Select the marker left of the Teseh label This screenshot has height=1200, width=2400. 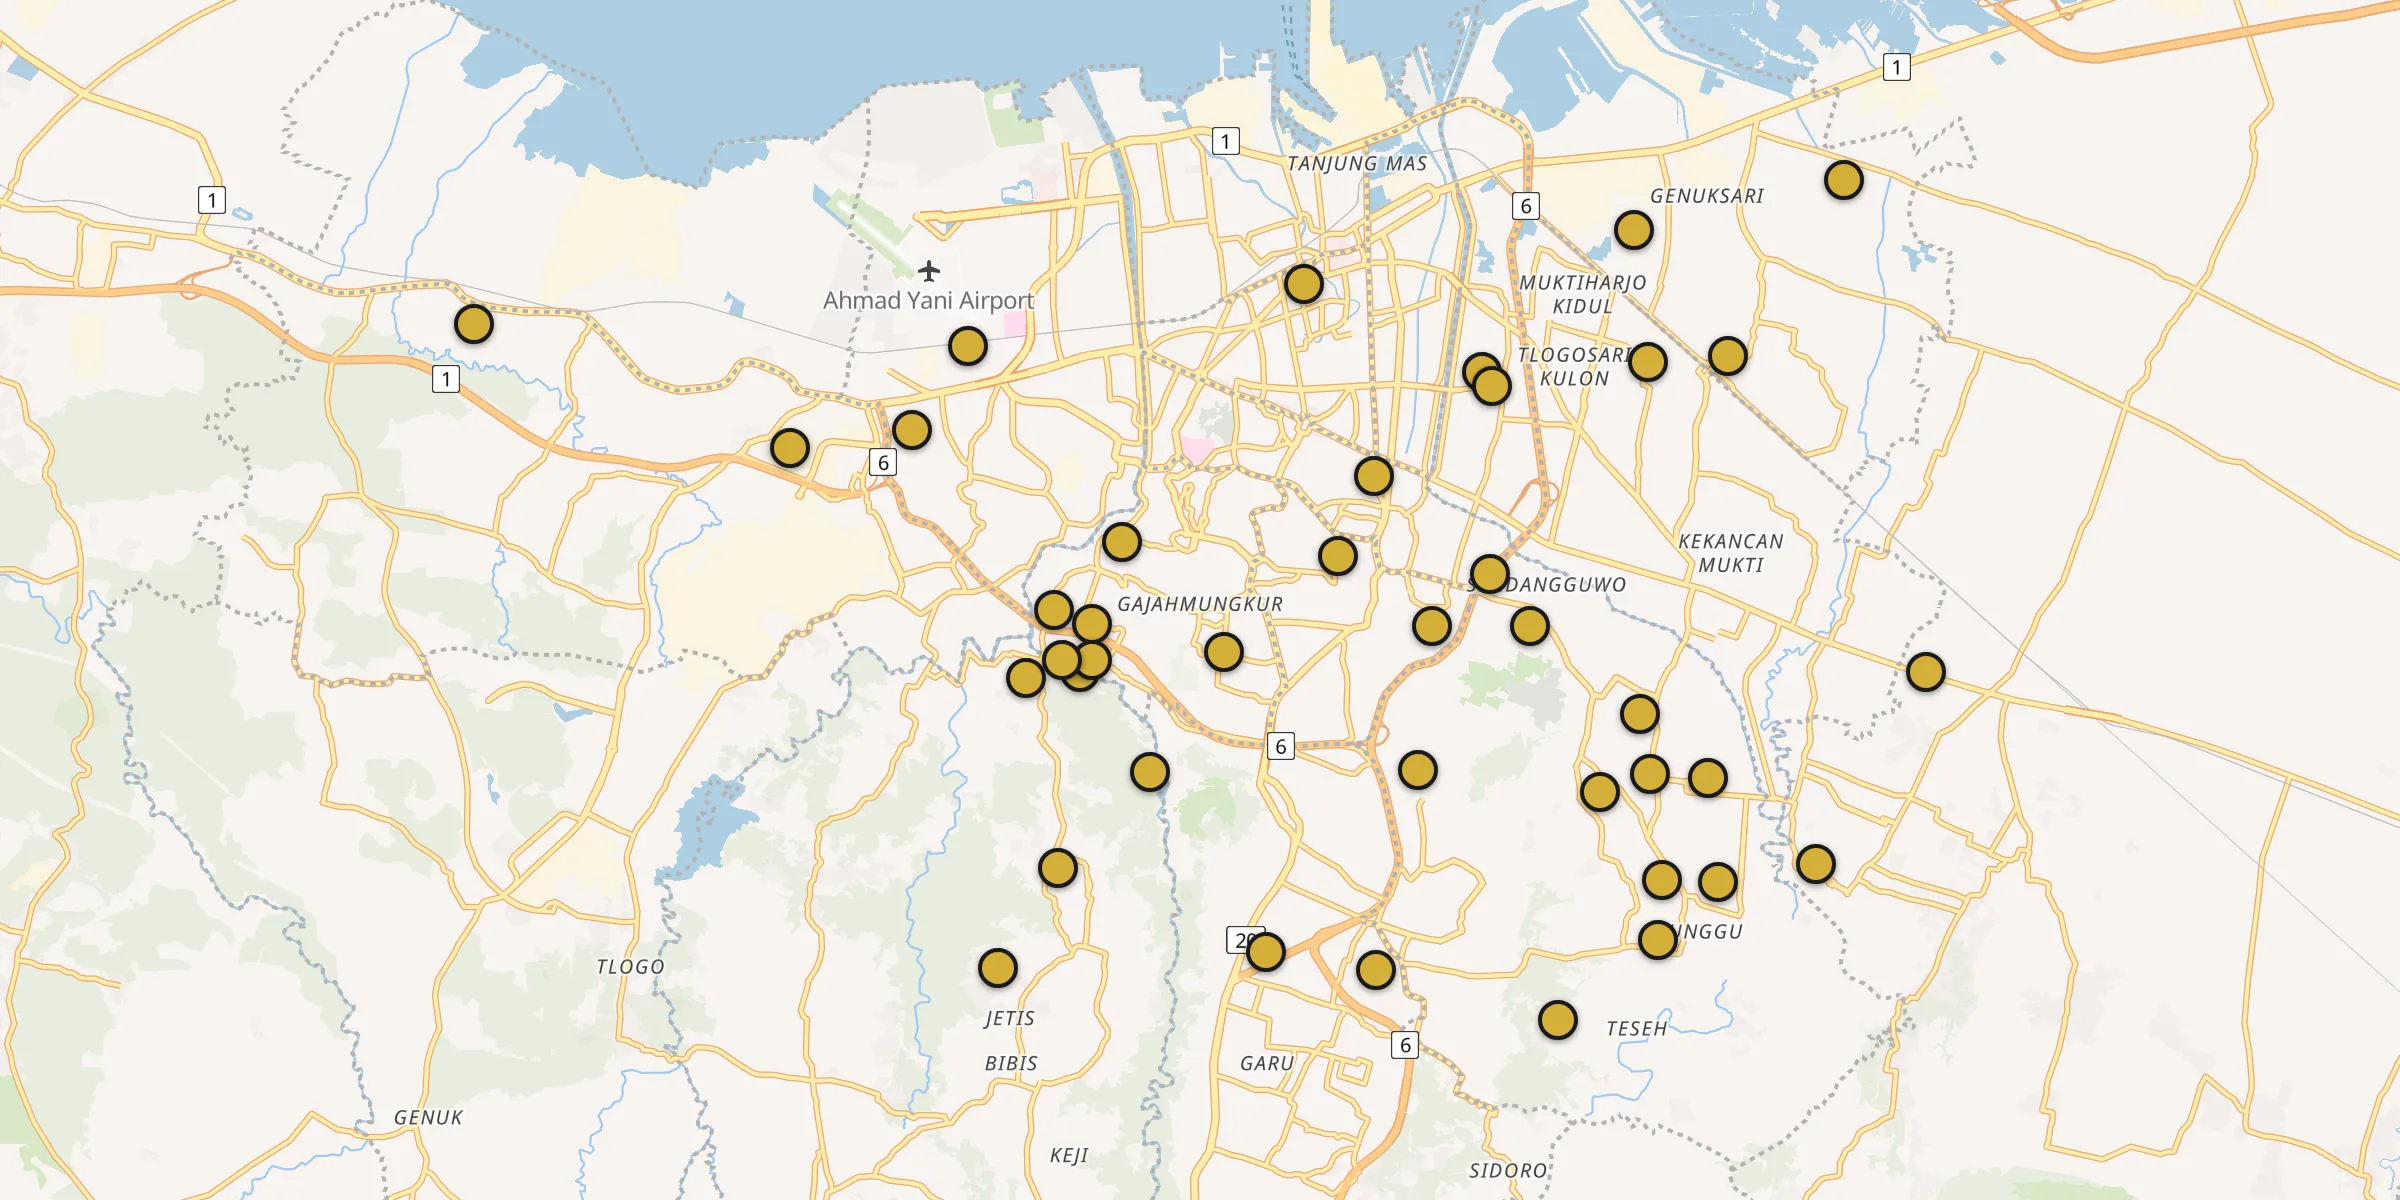[x=1558, y=1020]
